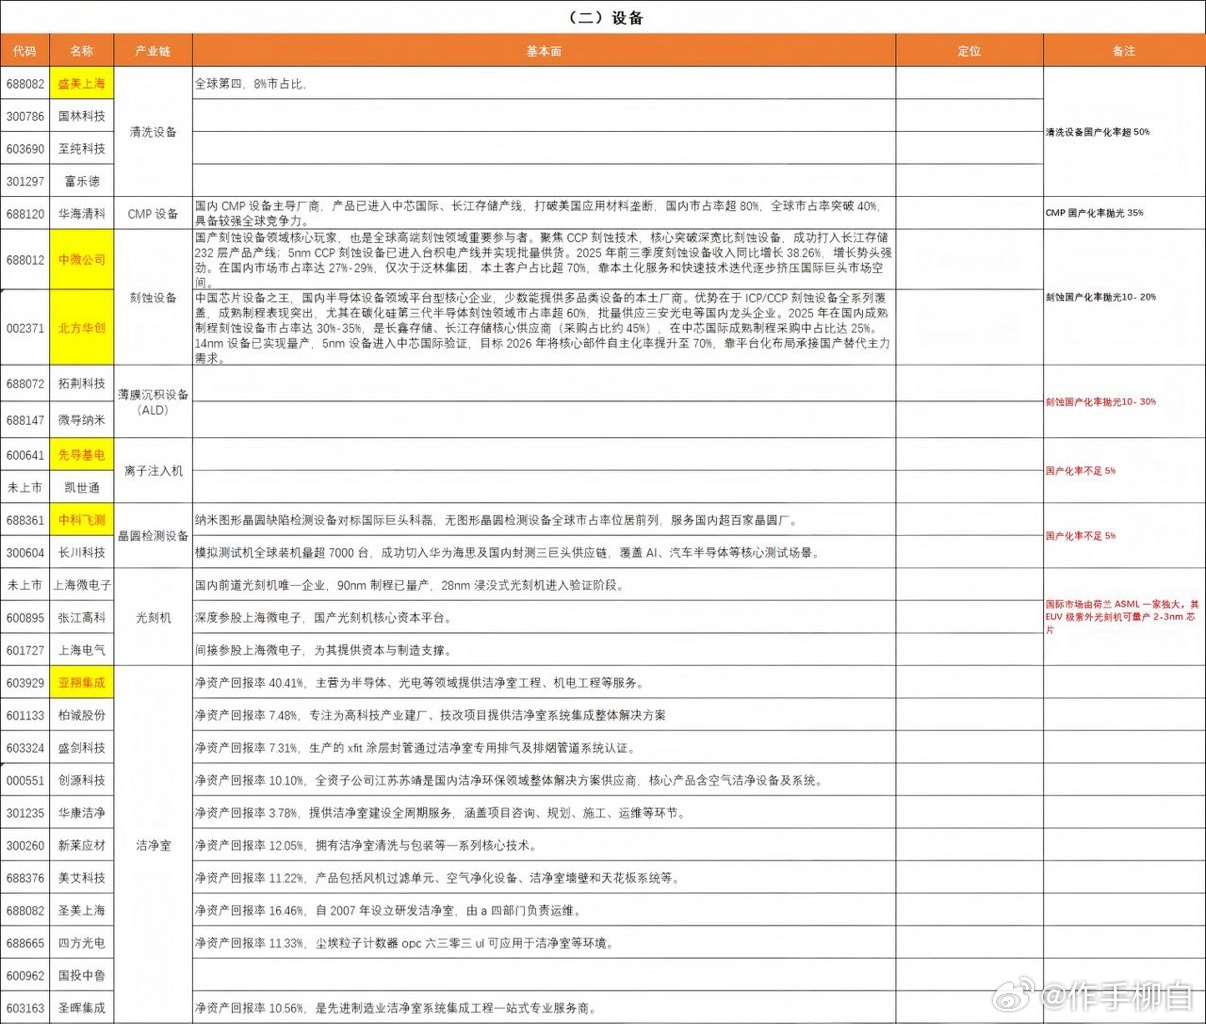Select the name cell 拓荆科技
The width and height of the screenshot is (1206, 1024).
(82, 384)
